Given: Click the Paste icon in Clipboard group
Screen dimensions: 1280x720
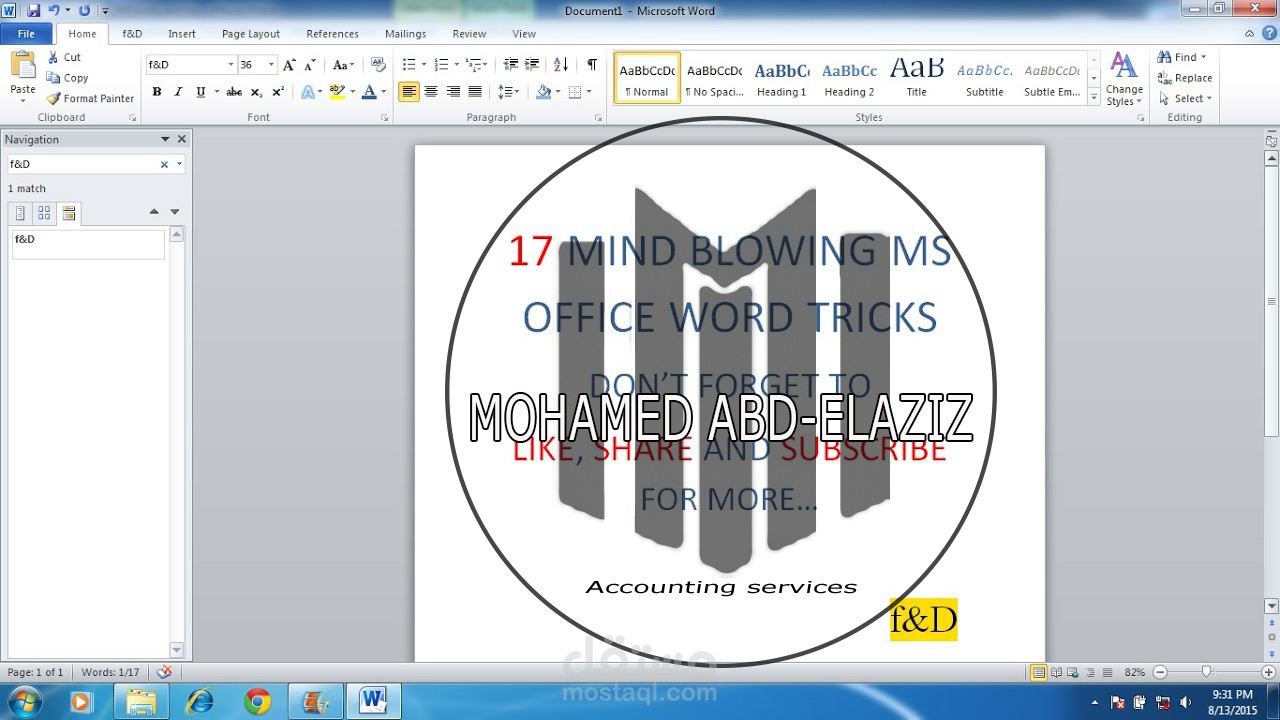Looking at the screenshot, I should (23, 66).
